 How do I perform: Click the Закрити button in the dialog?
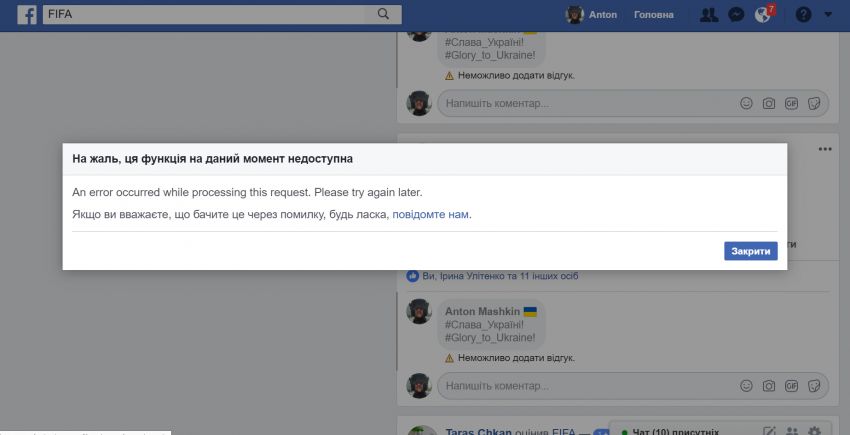(x=751, y=251)
